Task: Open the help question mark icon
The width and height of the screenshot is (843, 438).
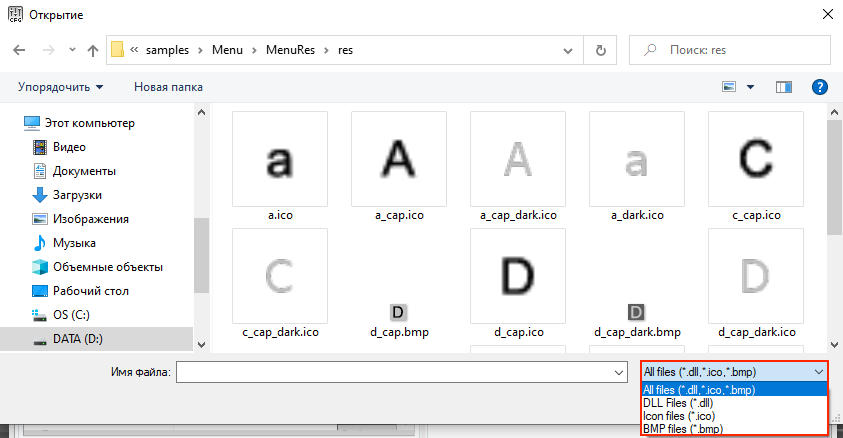Action: point(819,87)
